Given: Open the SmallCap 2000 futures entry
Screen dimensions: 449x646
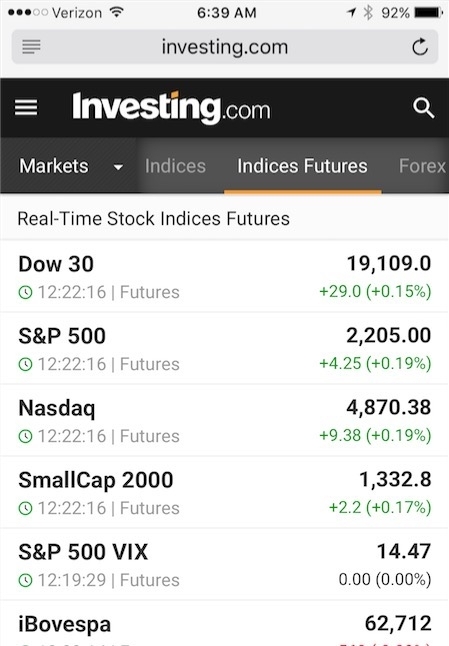Looking at the screenshot, I should pos(224,493).
